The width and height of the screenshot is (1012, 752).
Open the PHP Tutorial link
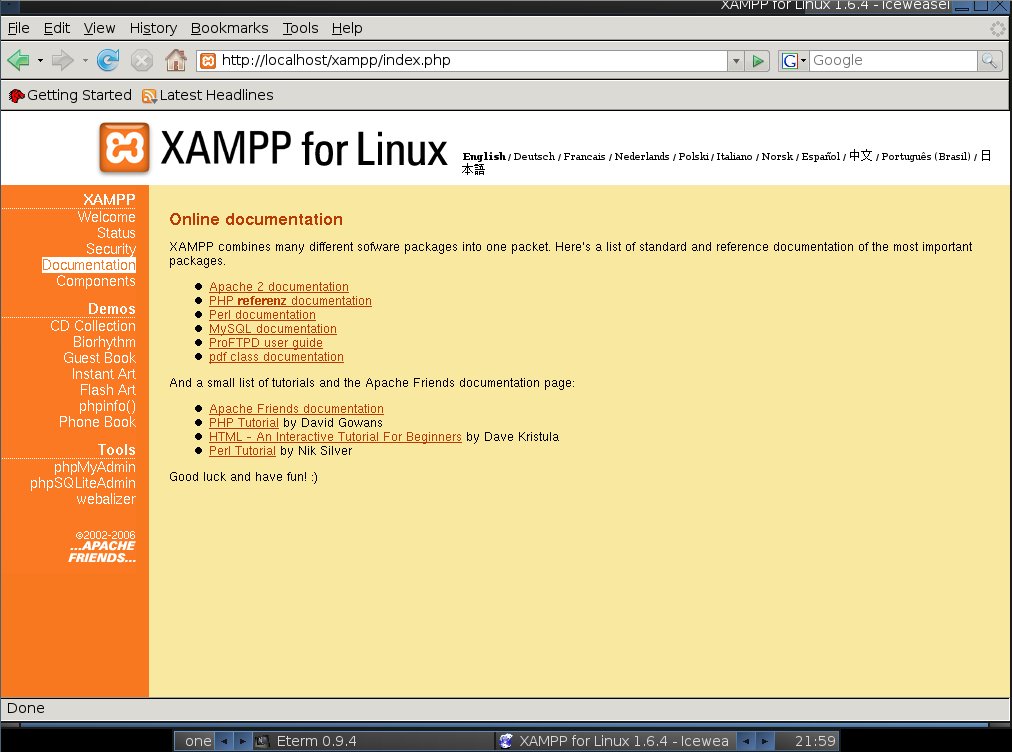[x=244, y=423]
